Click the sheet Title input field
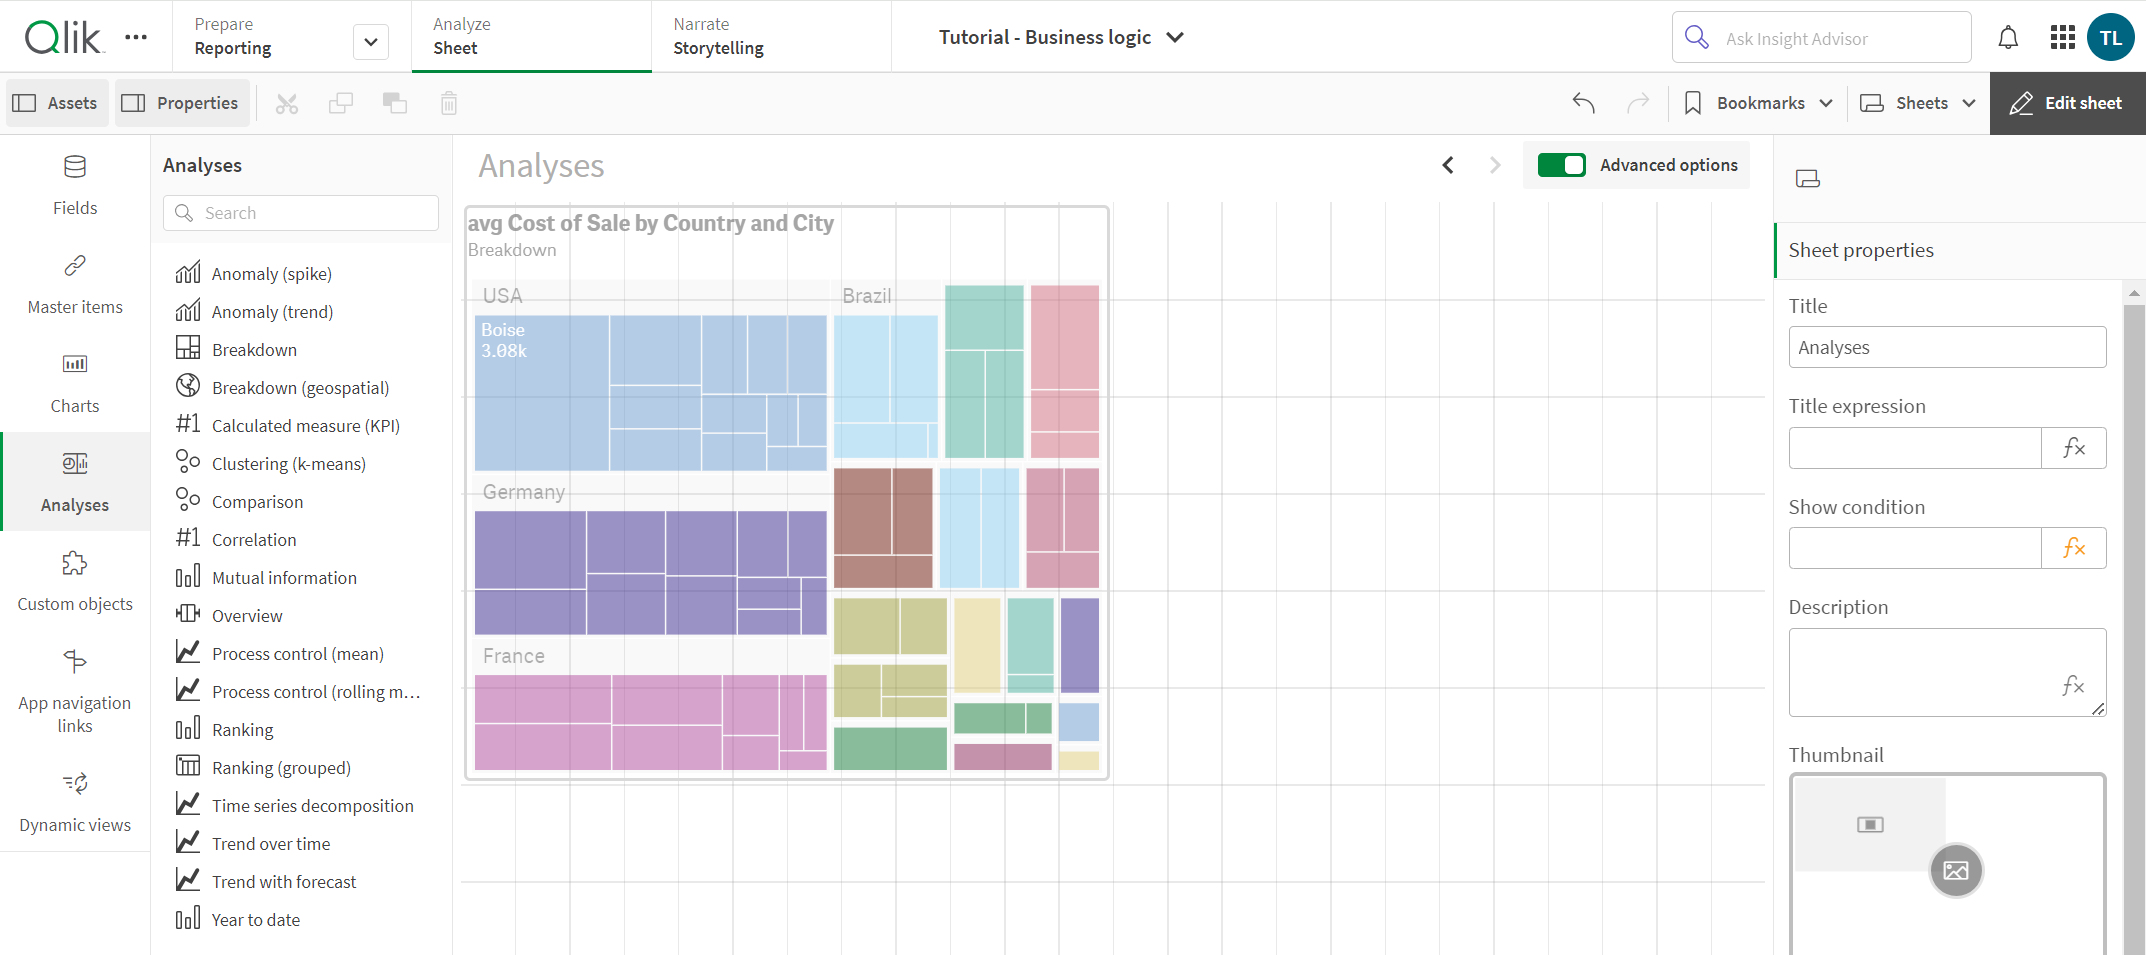Viewport: 2146px width, 955px height. (x=1947, y=347)
